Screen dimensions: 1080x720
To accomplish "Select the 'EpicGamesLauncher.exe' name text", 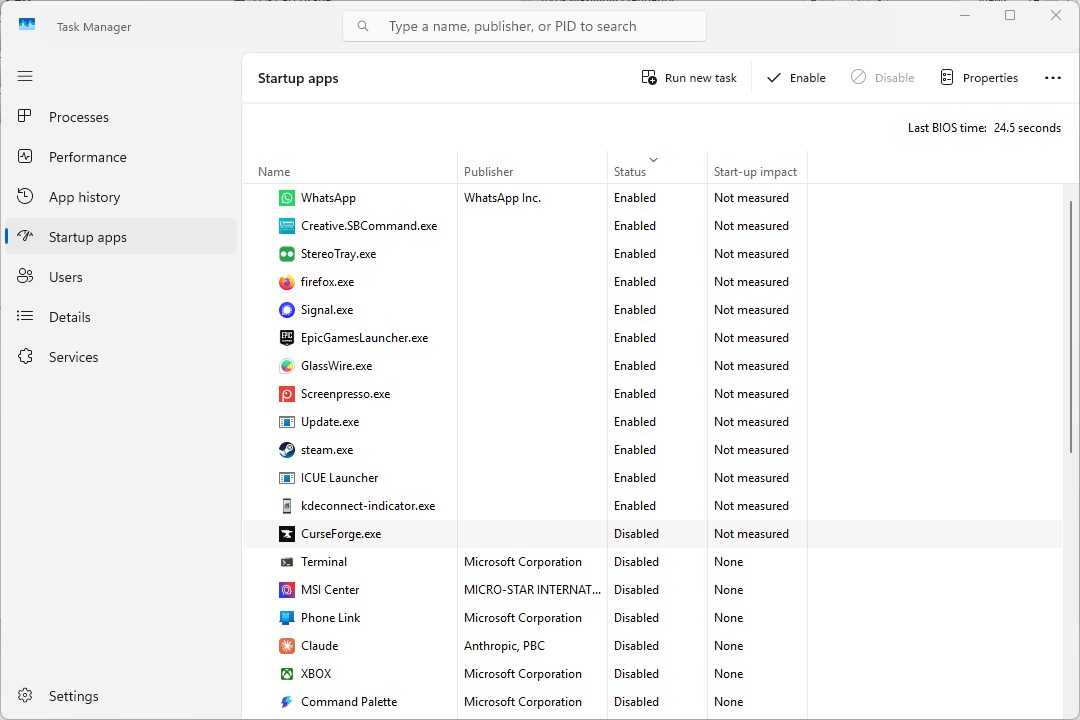I will [x=364, y=338].
